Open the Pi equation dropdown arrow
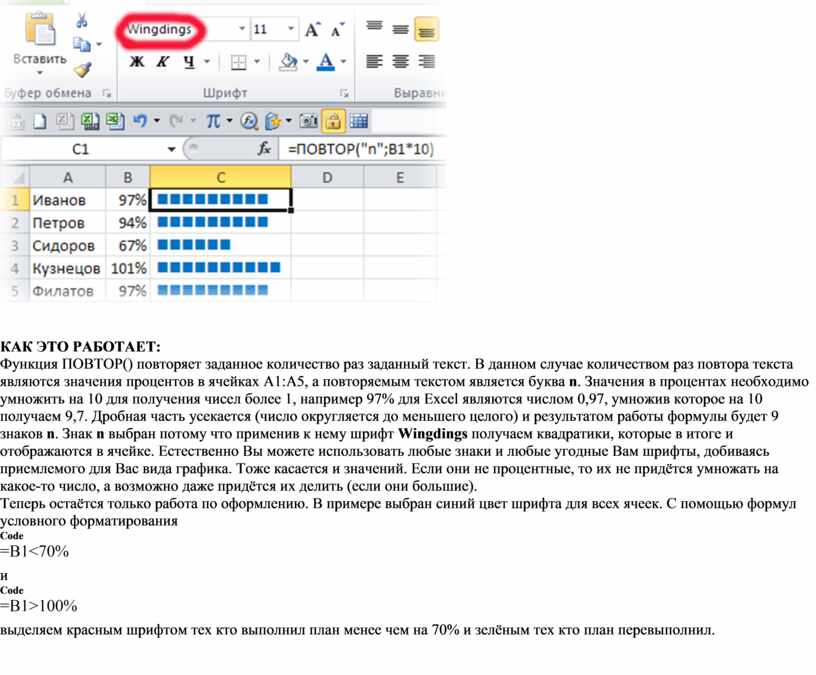This screenshot has width=816, height=675. [229, 121]
